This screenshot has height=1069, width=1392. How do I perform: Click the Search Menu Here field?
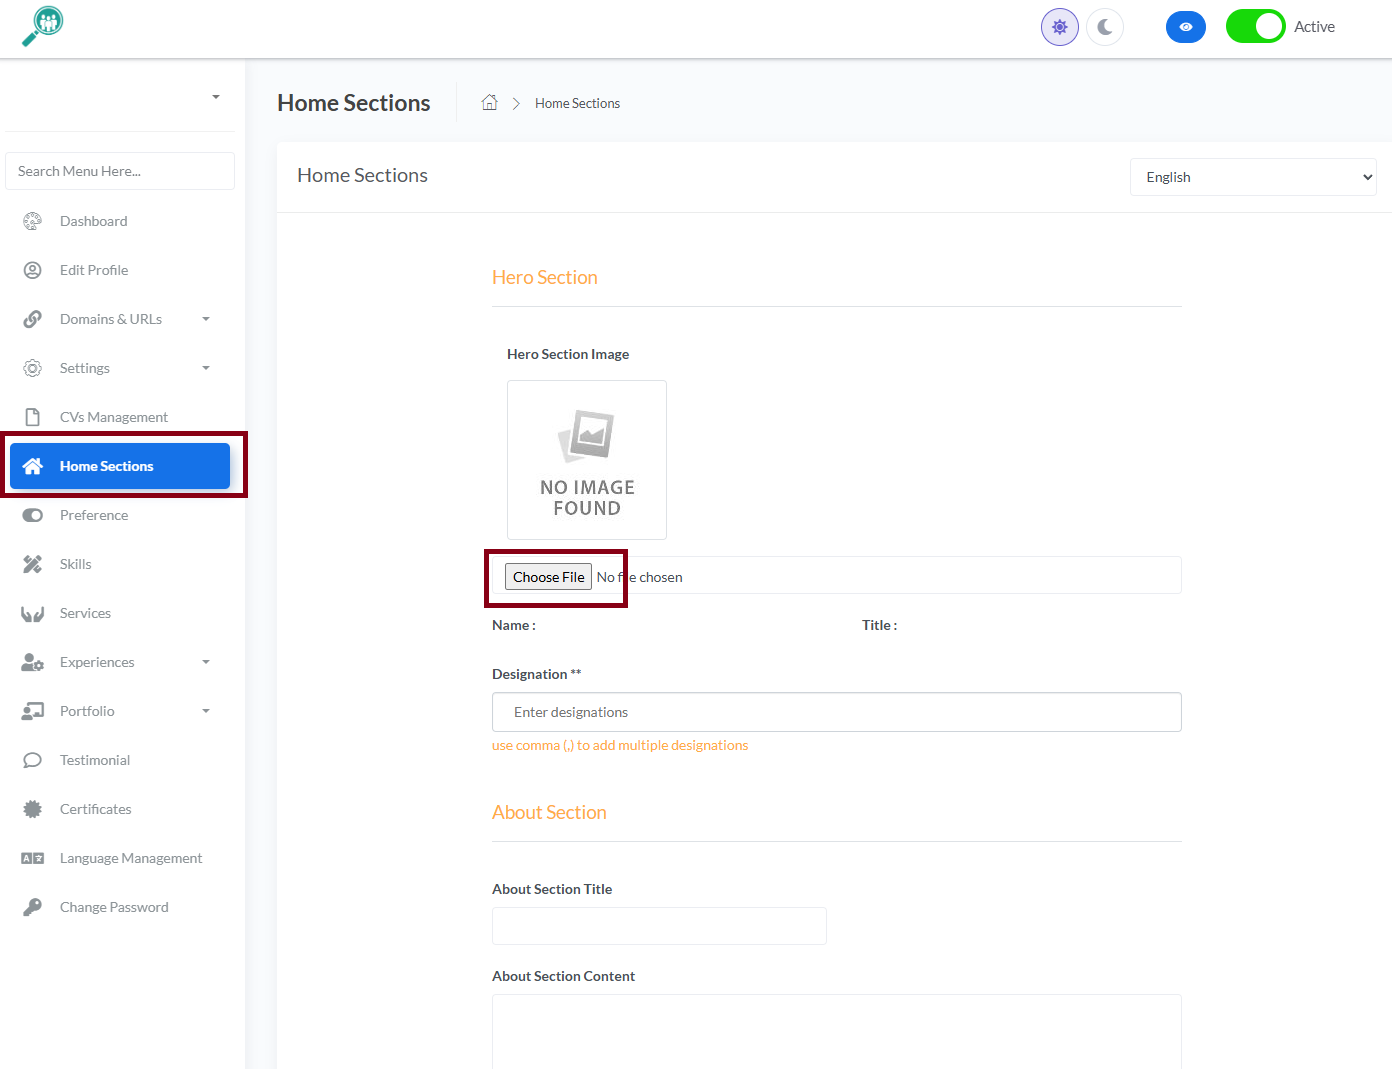tap(120, 171)
